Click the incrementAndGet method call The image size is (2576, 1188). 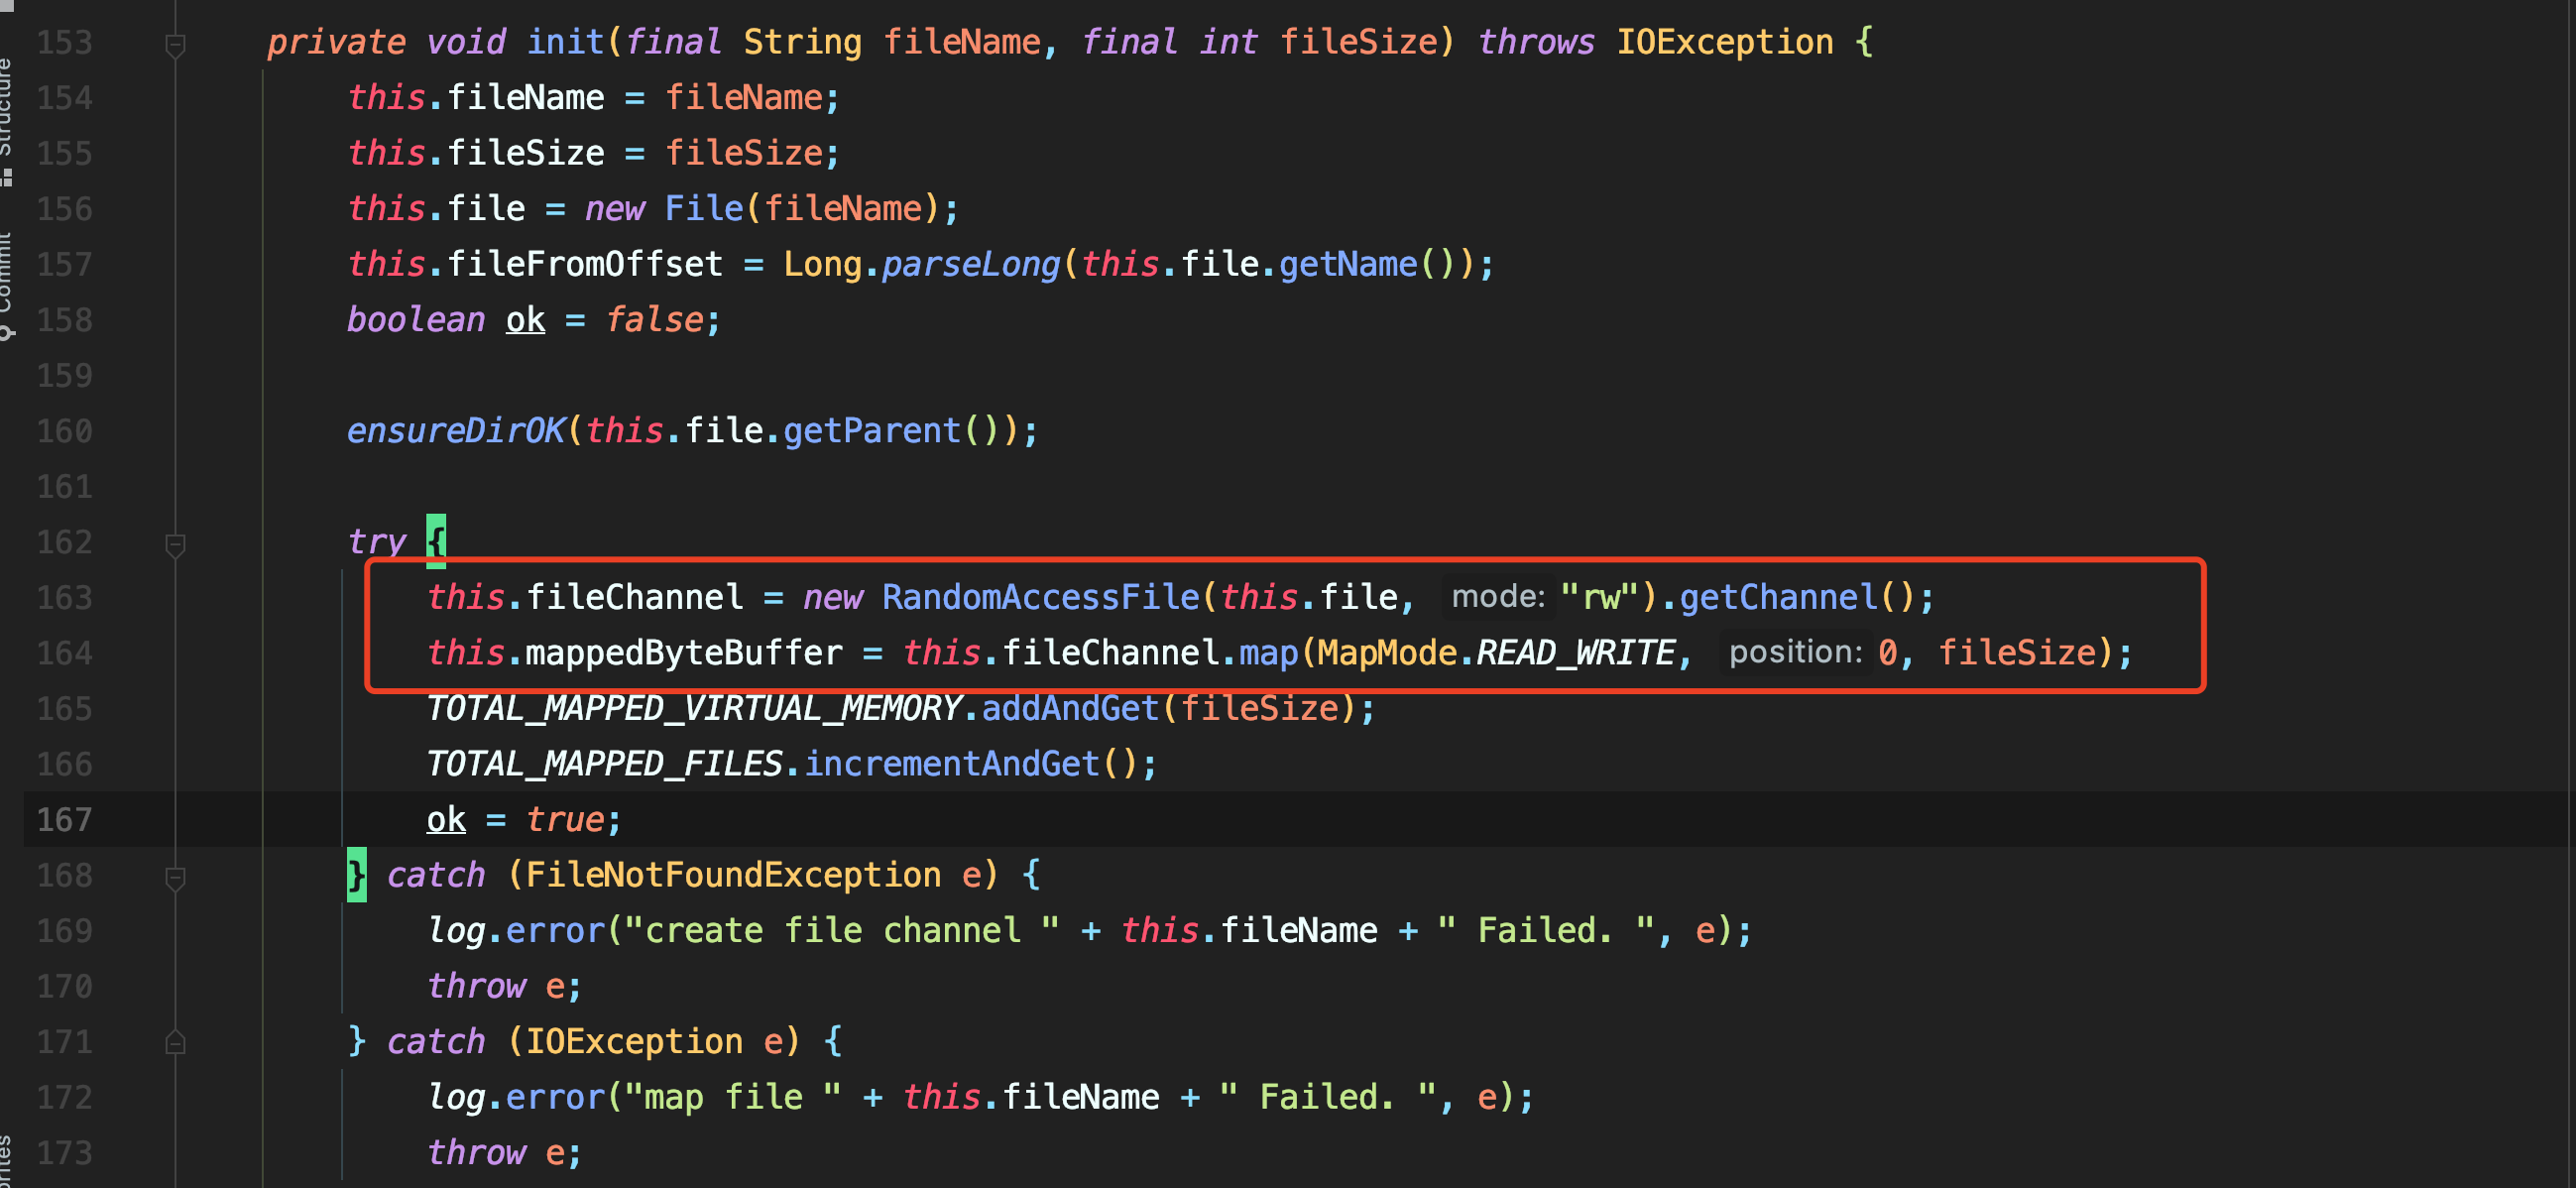pos(952,764)
